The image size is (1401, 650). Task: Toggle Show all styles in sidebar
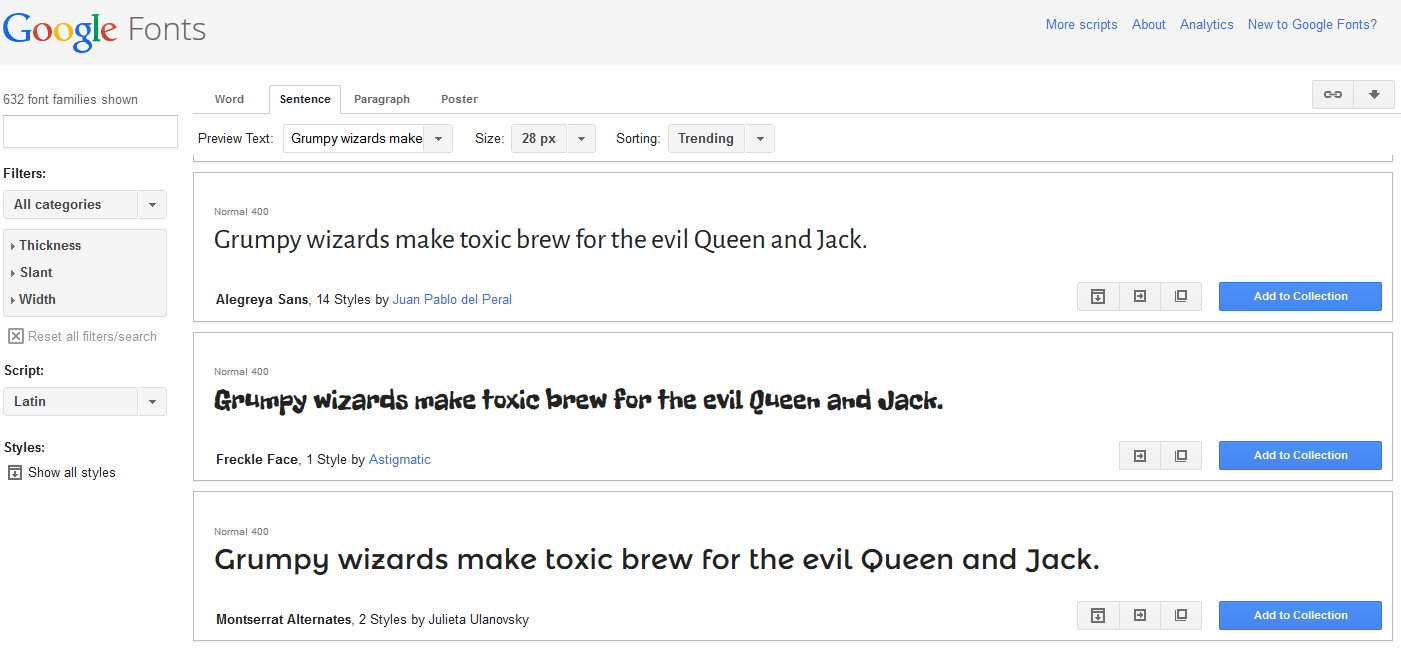click(x=61, y=472)
